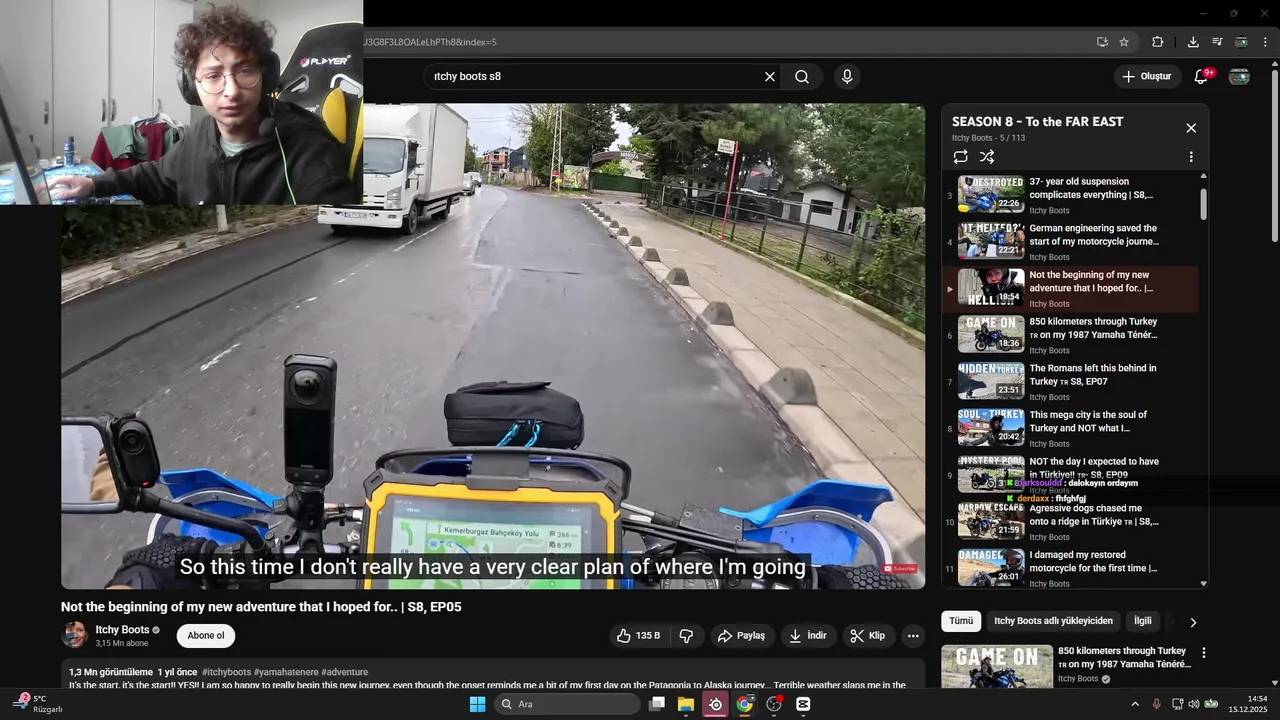Open OBS Studio taskbar icon
Screen dimensions: 1280x720
(x=715, y=704)
